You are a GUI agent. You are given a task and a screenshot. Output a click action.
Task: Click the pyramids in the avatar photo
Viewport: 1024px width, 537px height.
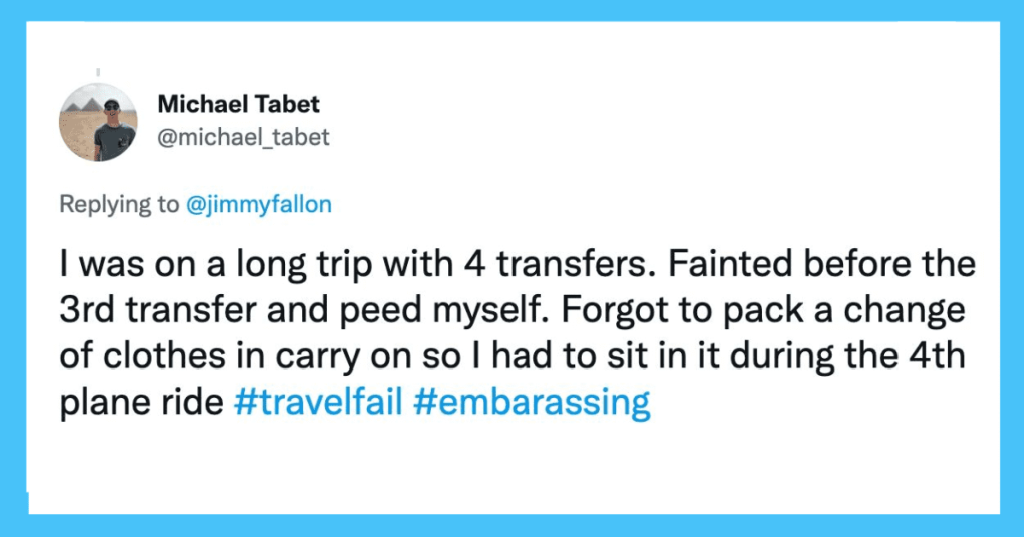coord(87,105)
